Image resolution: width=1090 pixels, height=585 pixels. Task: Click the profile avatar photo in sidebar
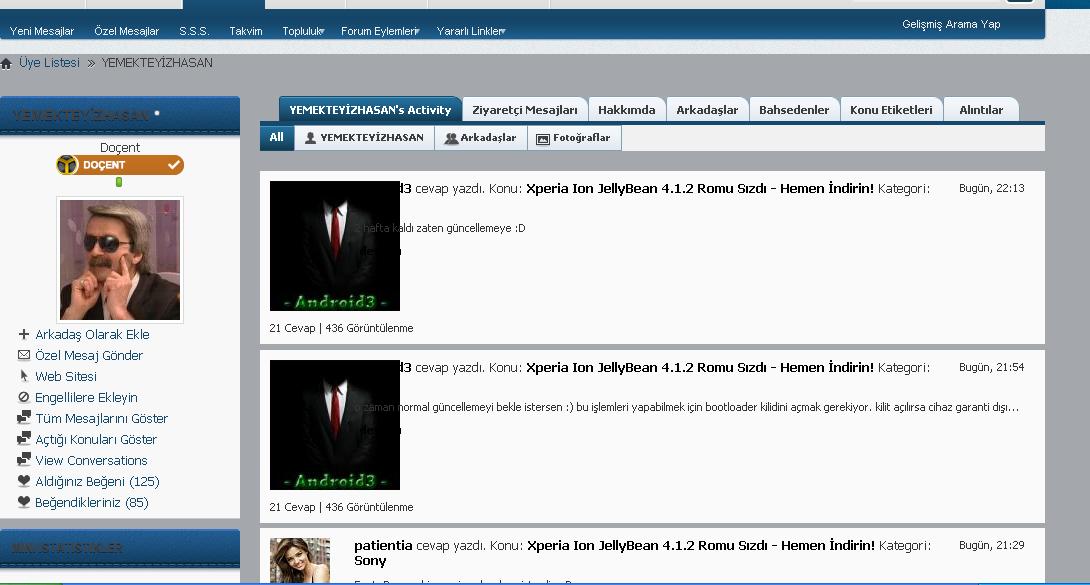[120, 260]
